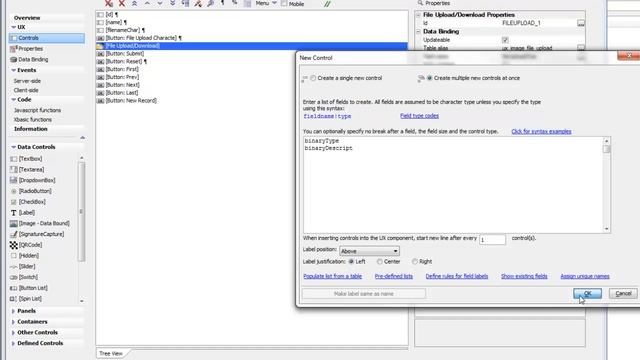
Task: Click the move down single chevron icon
Action: pos(160,3)
